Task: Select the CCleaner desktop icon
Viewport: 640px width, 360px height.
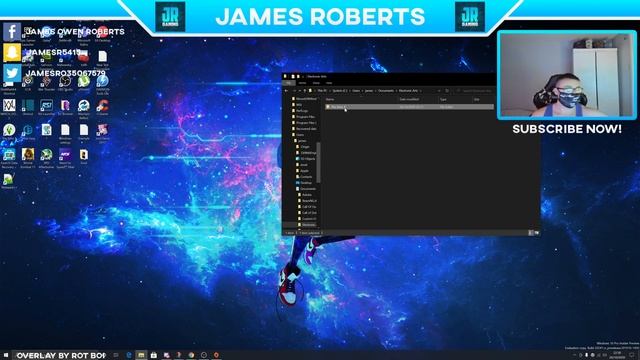Action: [x=102, y=107]
